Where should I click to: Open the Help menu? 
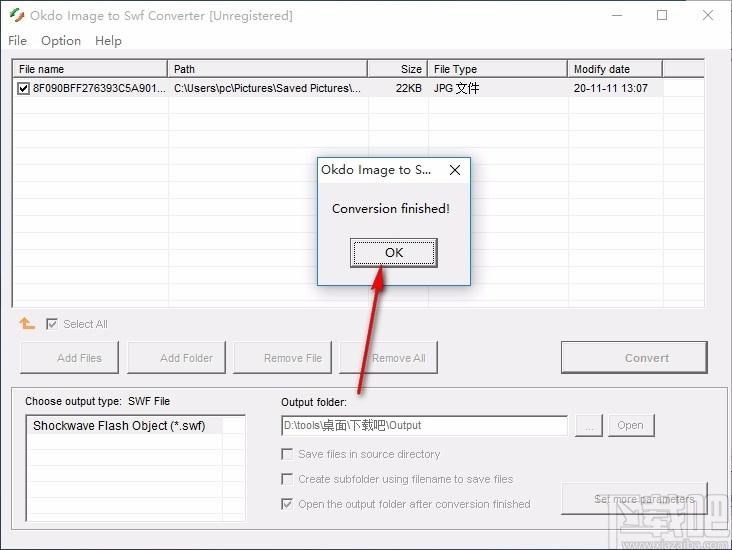[108, 41]
